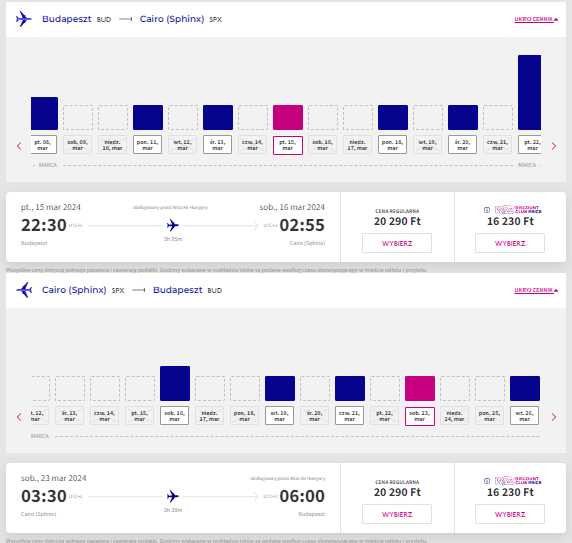Select return date czw. 21 mar
The height and width of the screenshot is (543, 572).
tap(349, 416)
